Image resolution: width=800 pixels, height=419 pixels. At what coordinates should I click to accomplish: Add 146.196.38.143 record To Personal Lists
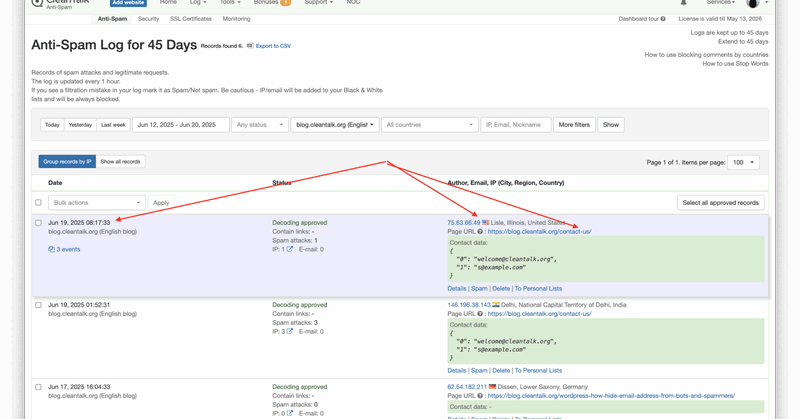pyautogui.click(x=538, y=371)
